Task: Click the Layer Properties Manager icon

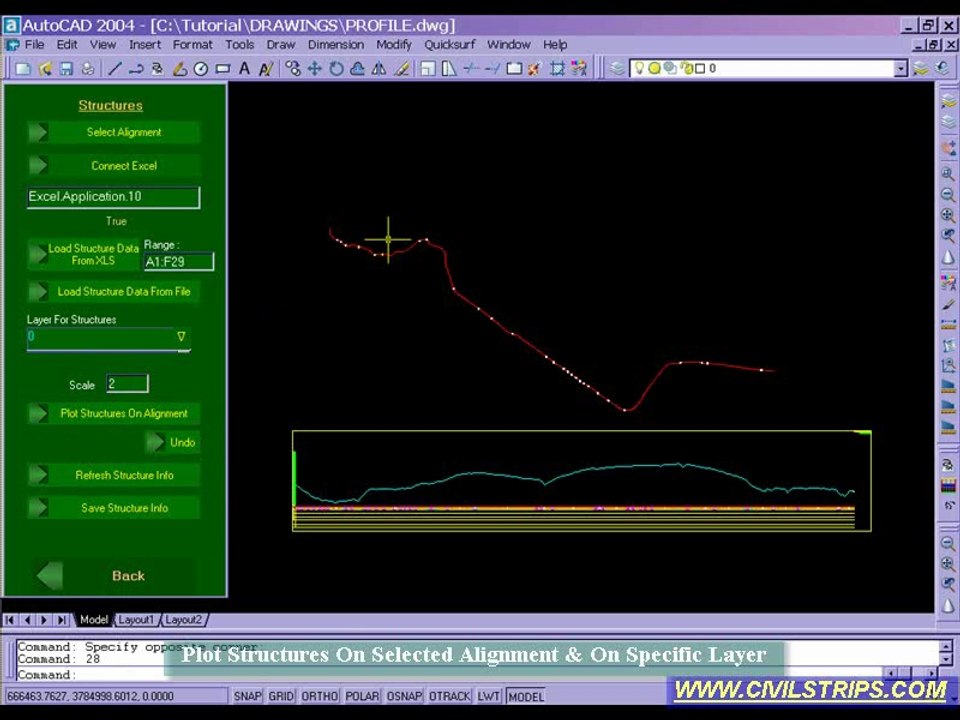Action: pyautogui.click(x=618, y=69)
